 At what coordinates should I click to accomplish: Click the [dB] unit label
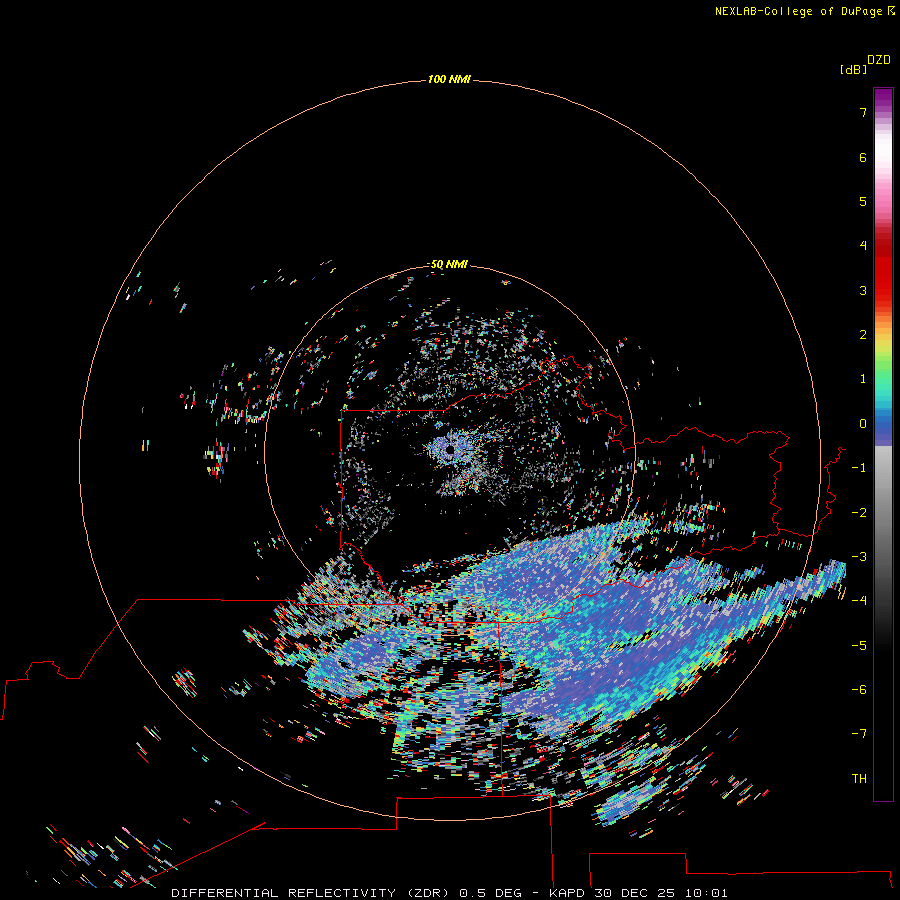853,70
